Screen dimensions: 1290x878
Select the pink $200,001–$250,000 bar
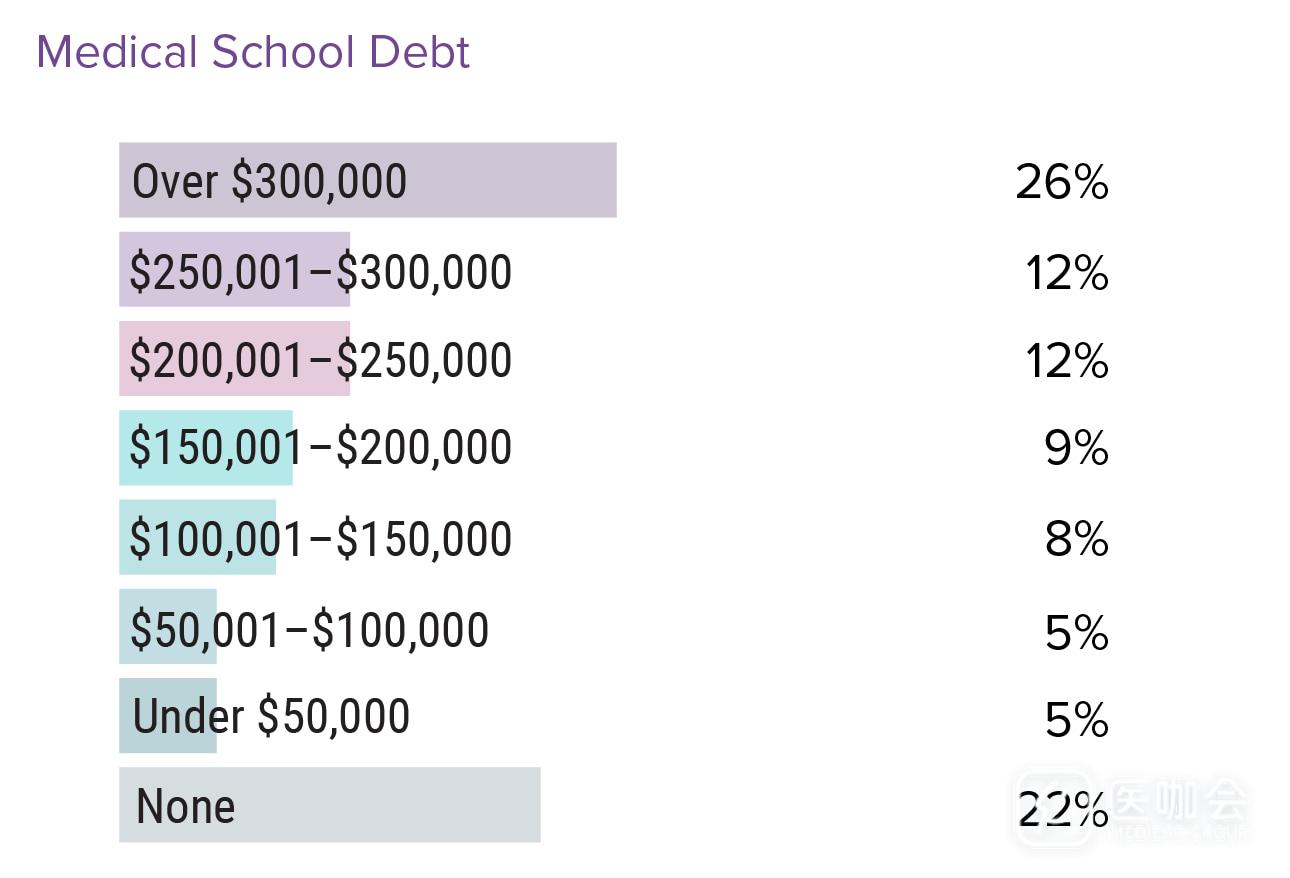click(x=234, y=359)
